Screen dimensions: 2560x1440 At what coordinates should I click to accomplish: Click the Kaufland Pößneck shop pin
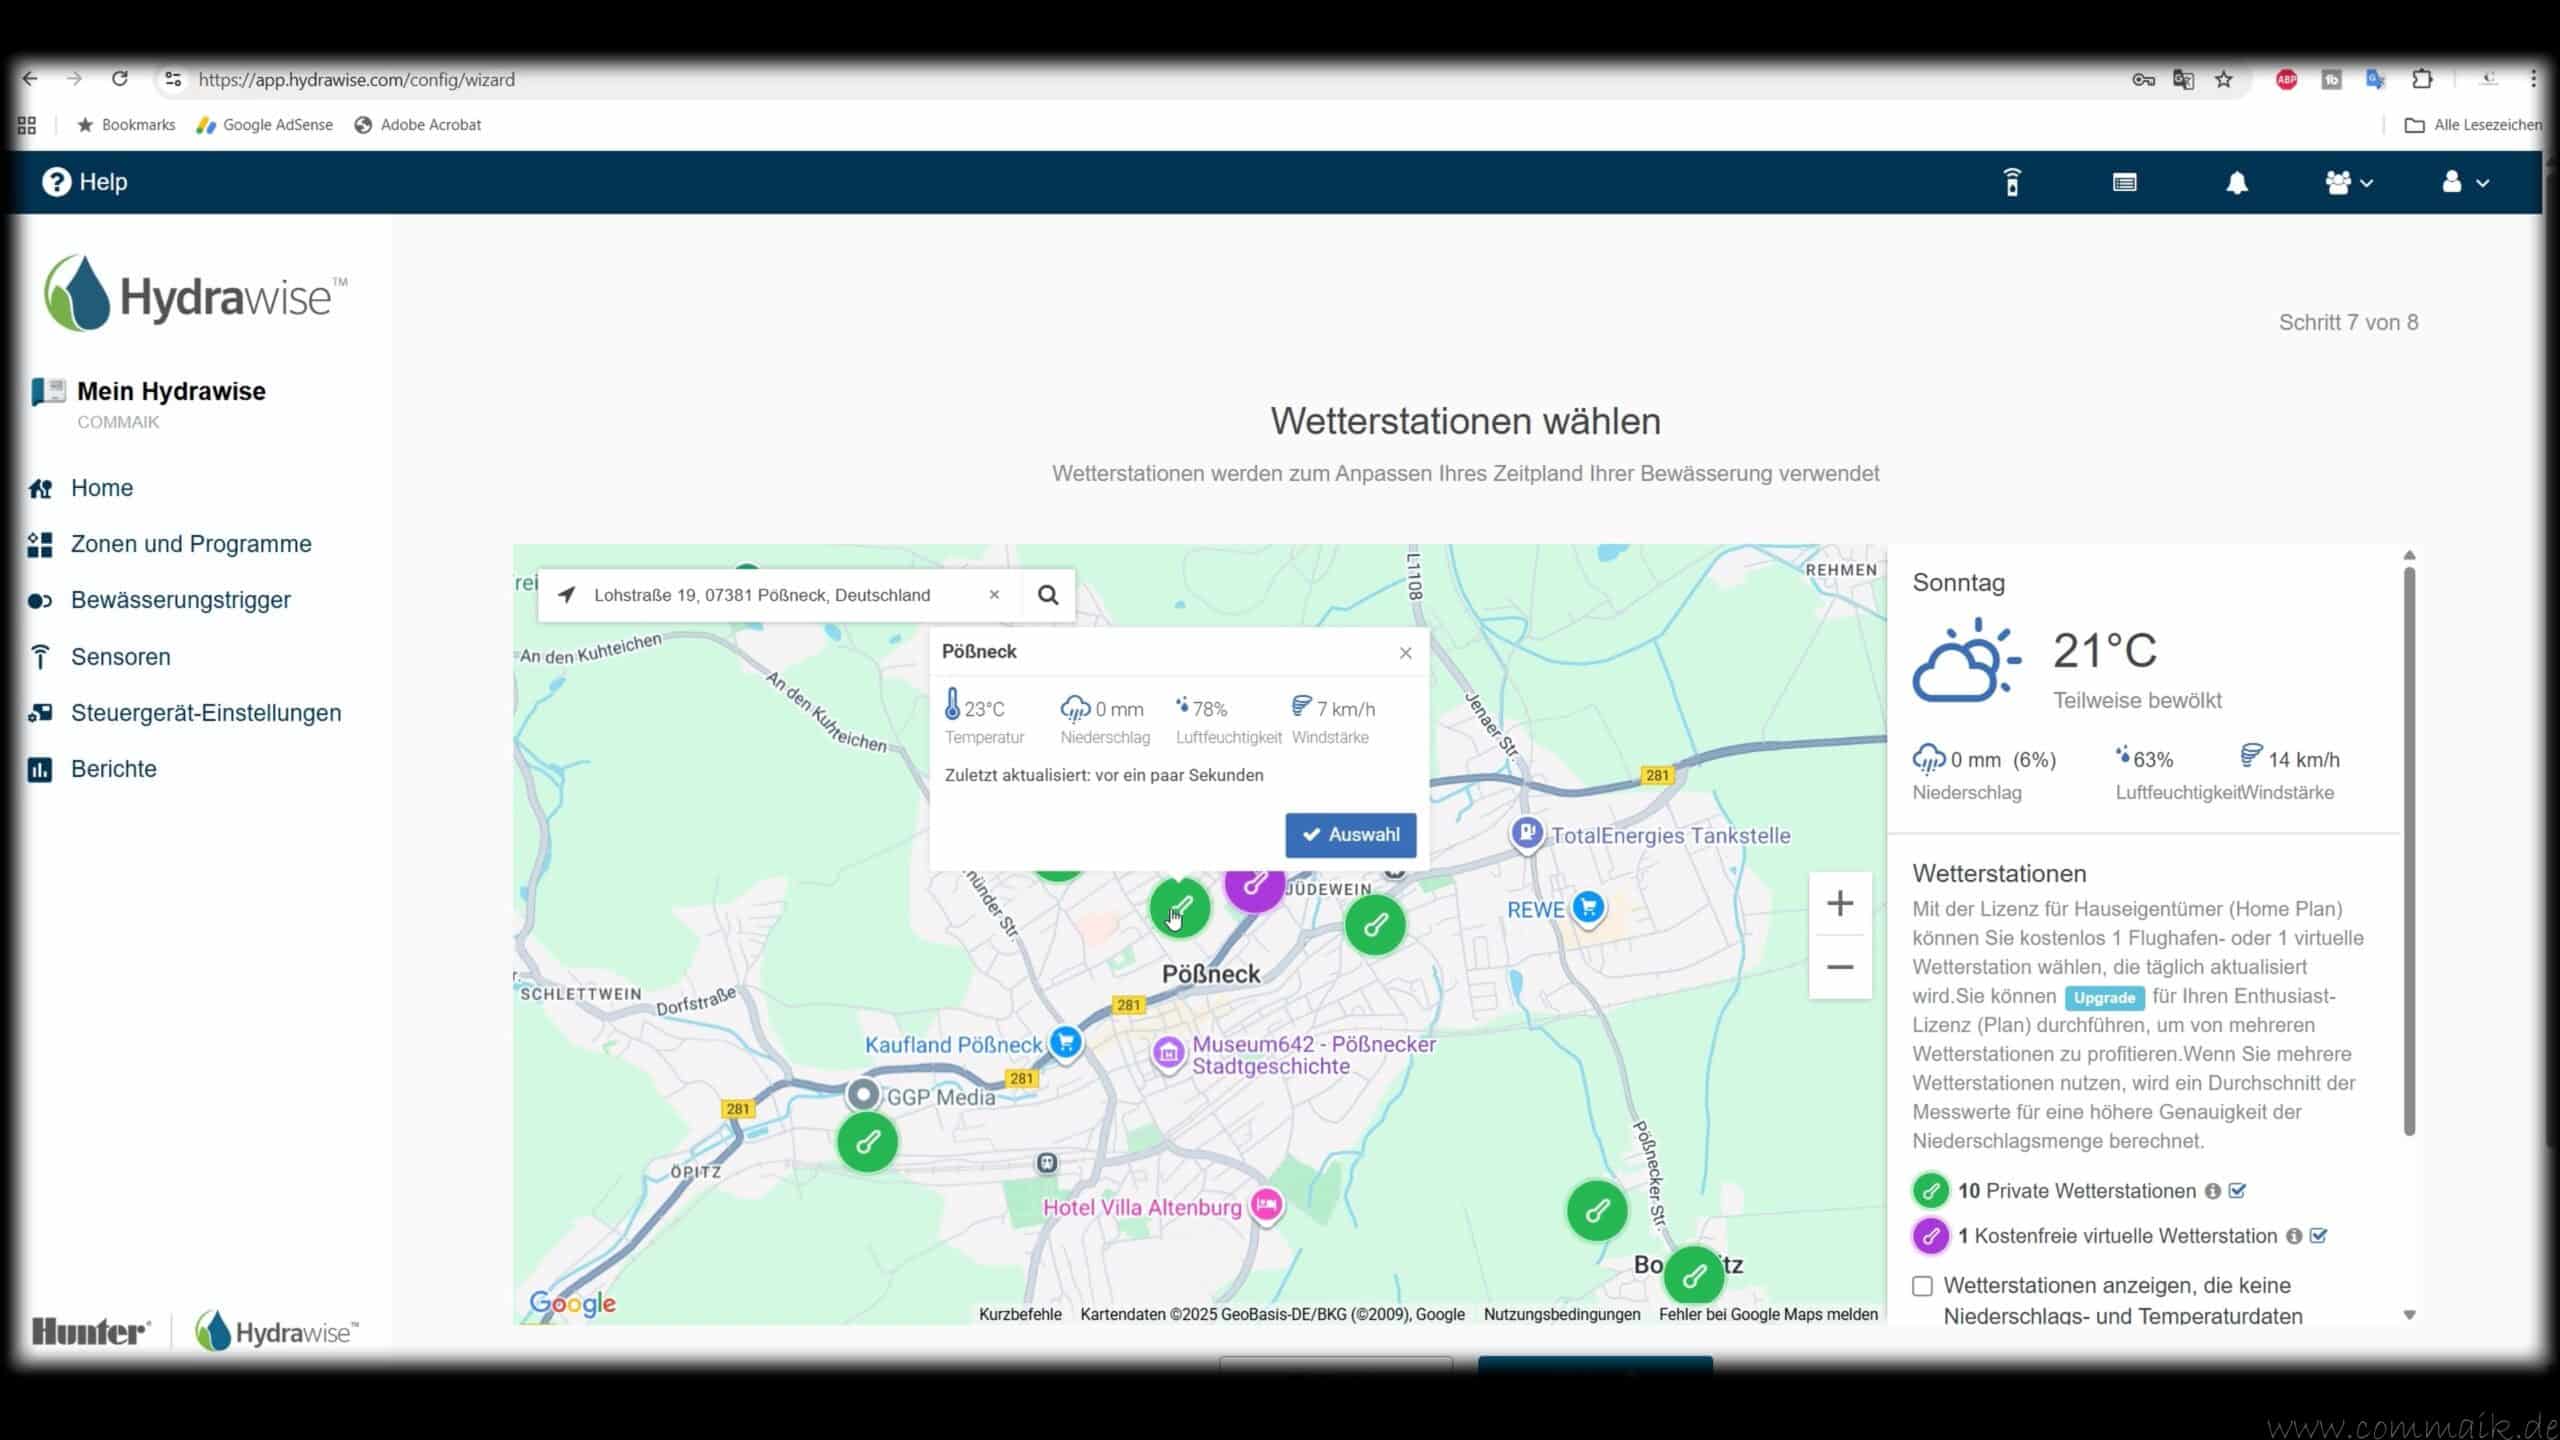(1066, 1043)
